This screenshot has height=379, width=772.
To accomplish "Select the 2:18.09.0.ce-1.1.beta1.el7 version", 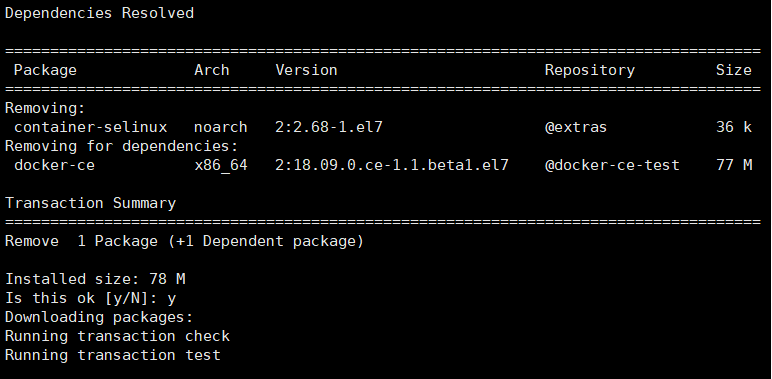I will pos(391,165).
